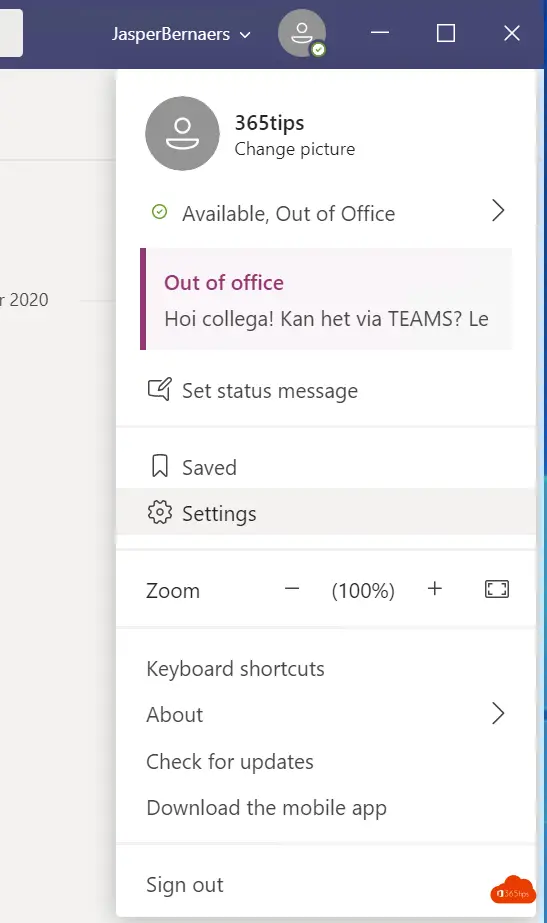Image resolution: width=547 pixels, height=923 pixels.
Task: Click the 365tips cloud logo
Action: 513,891
